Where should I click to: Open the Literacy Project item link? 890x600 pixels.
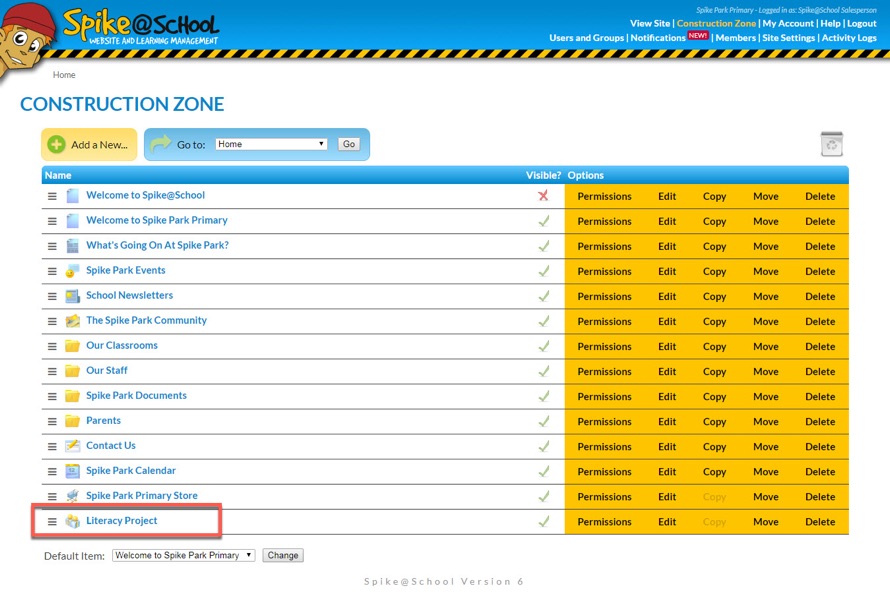tap(121, 521)
